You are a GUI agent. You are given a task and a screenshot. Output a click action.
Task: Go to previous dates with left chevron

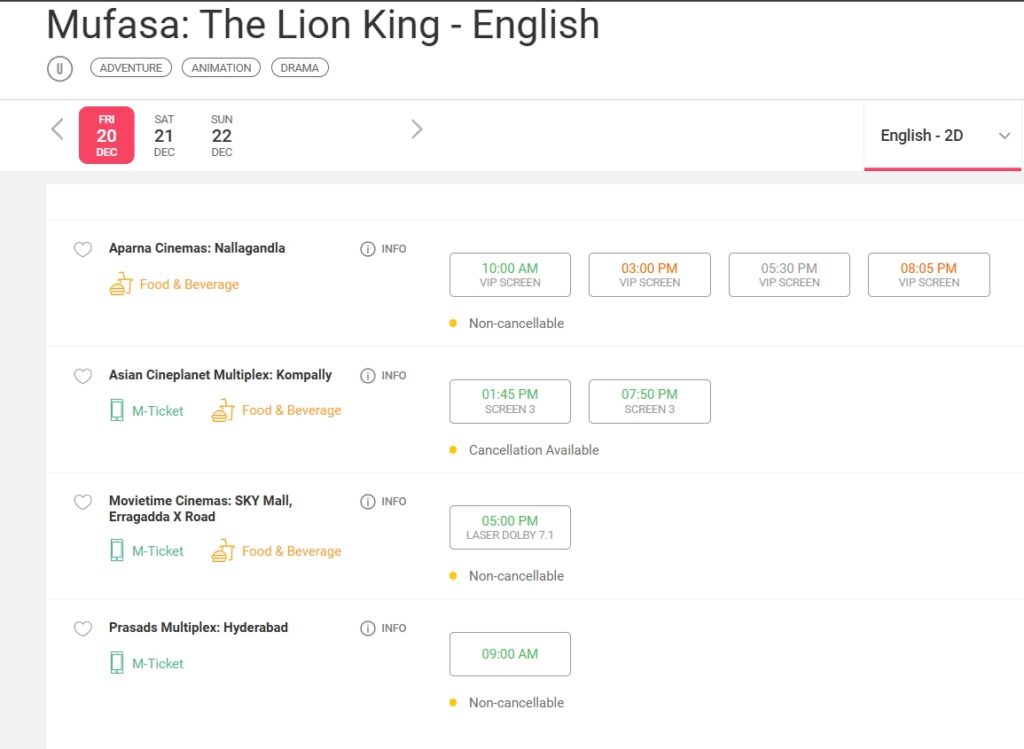coord(57,129)
